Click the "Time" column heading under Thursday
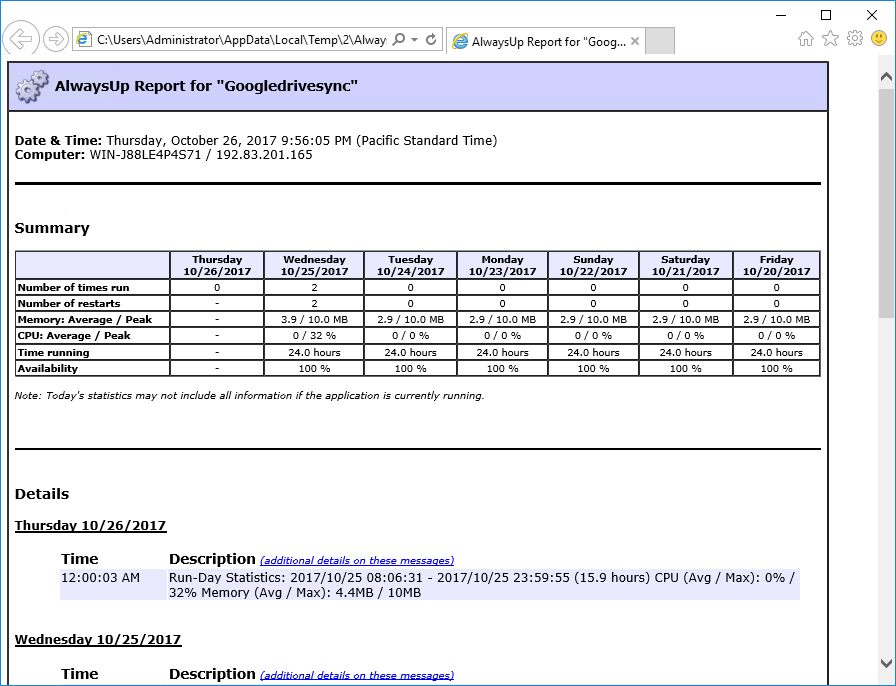 [x=79, y=559]
